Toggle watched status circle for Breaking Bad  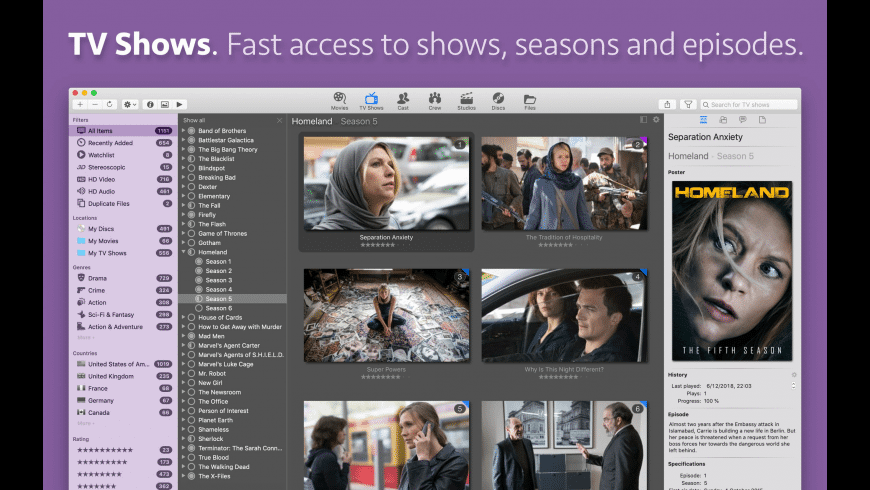click(192, 177)
